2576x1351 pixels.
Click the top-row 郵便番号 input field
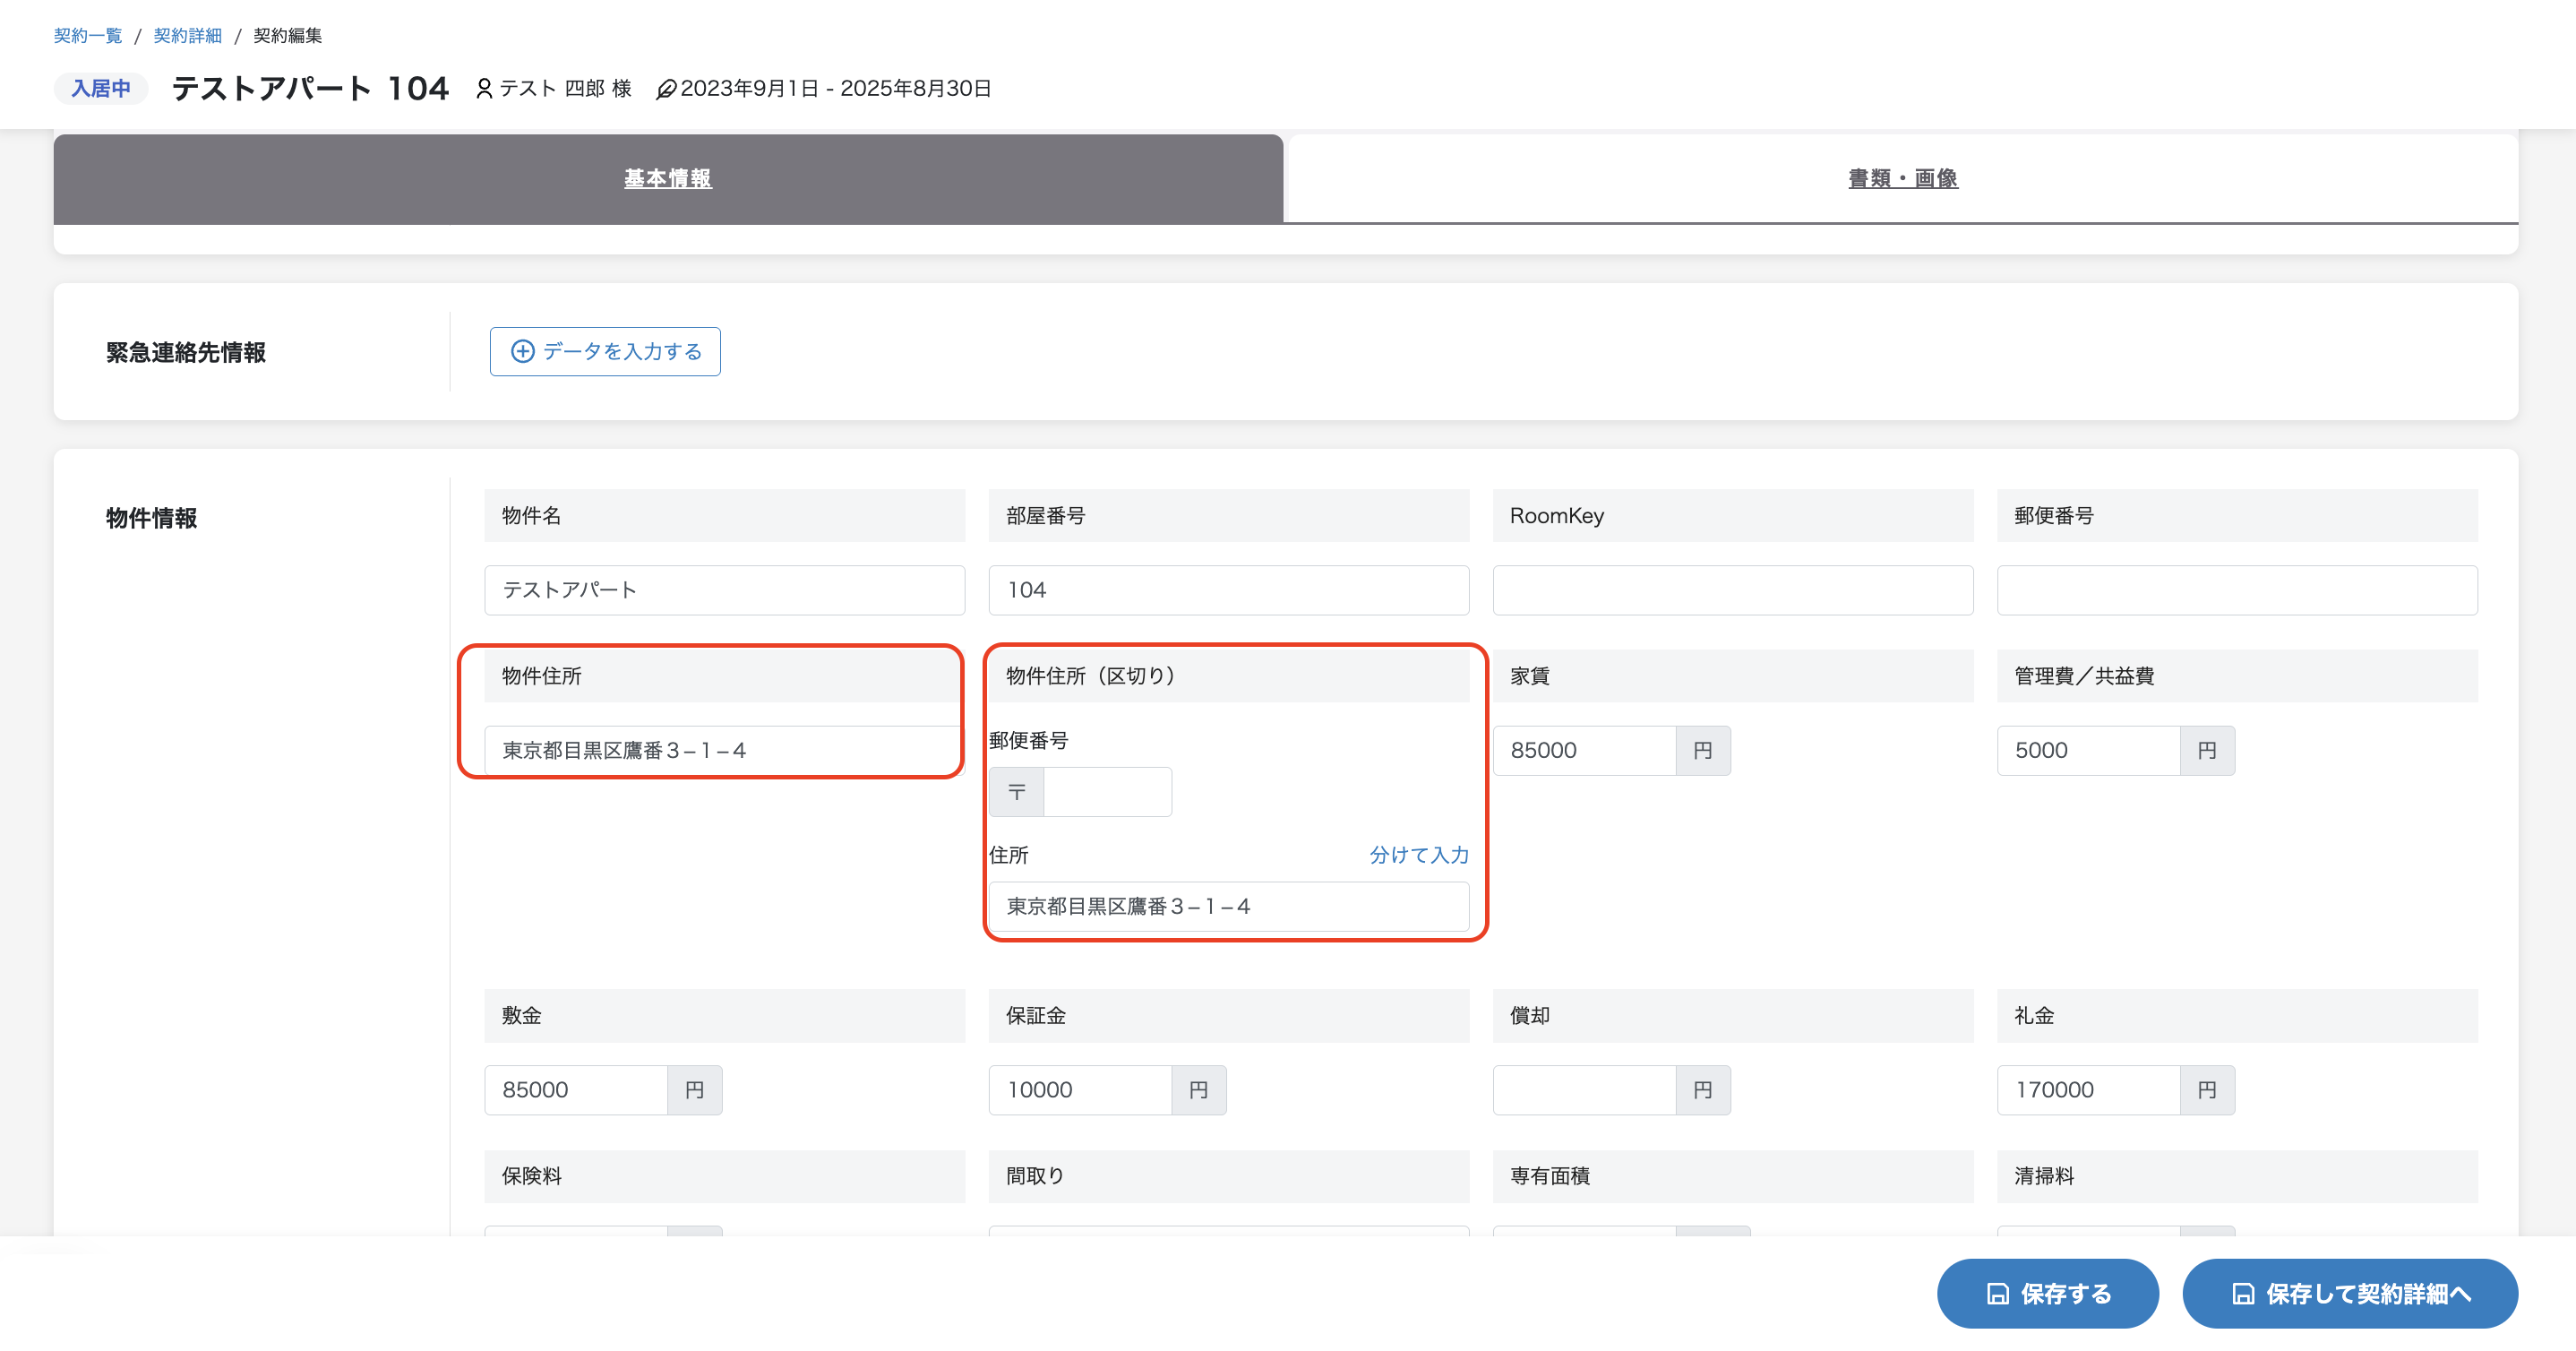2237,590
